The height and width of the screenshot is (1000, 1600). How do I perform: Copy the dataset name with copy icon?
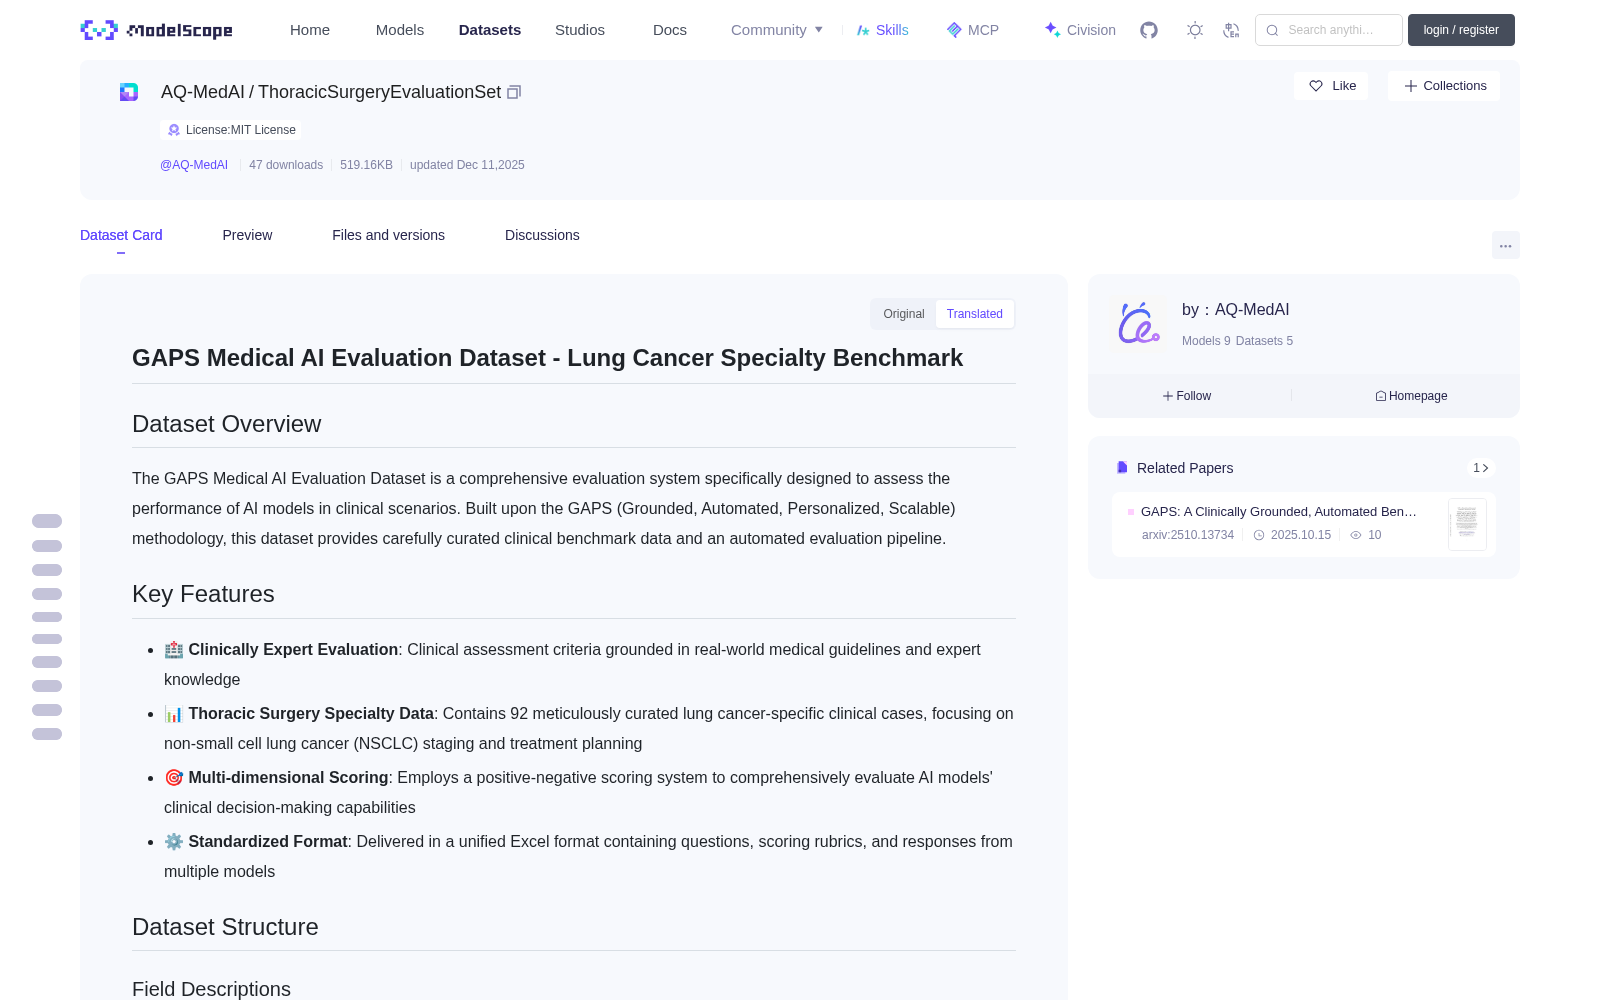(514, 92)
